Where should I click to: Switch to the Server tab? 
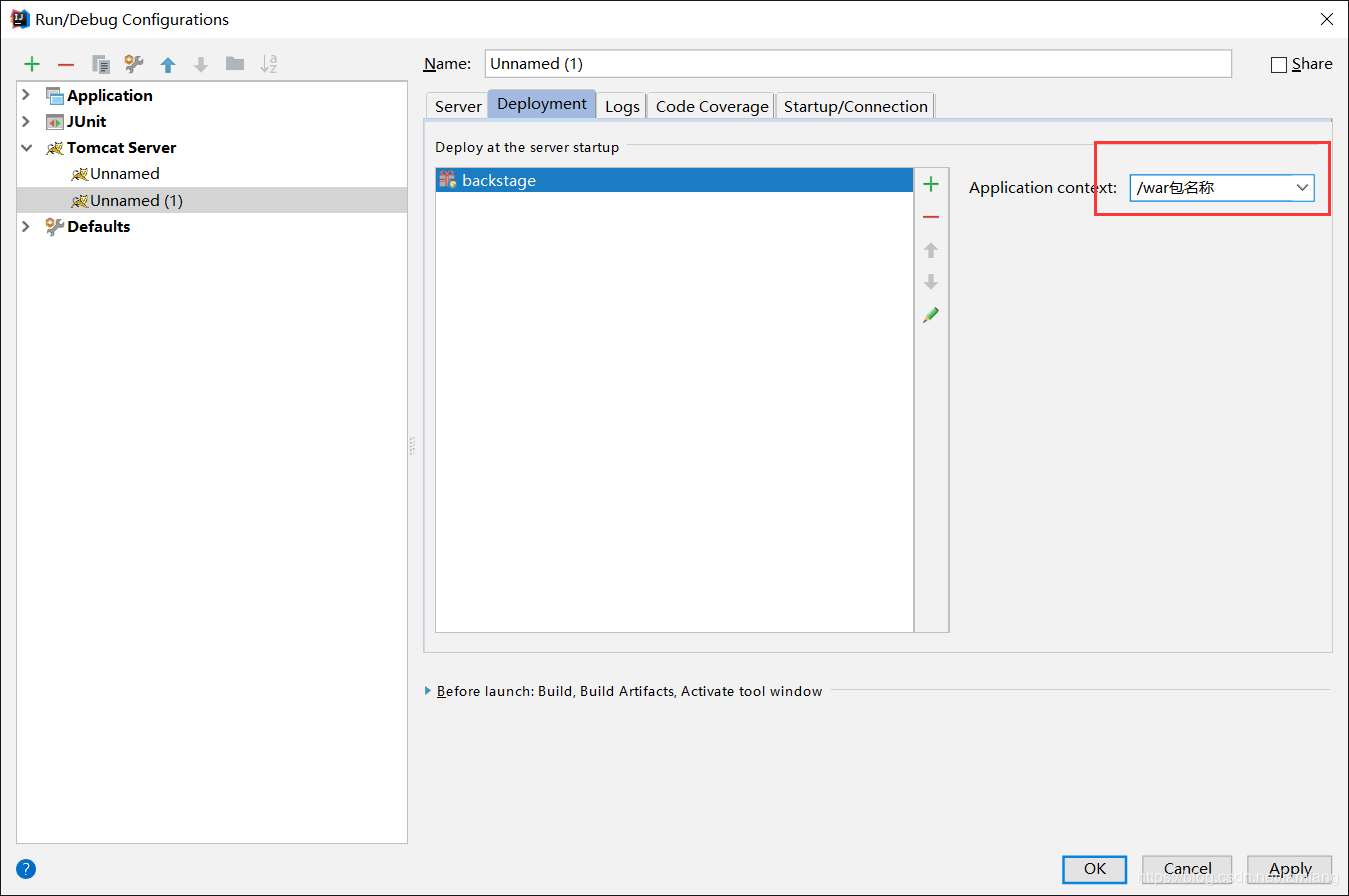pos(458,106)
